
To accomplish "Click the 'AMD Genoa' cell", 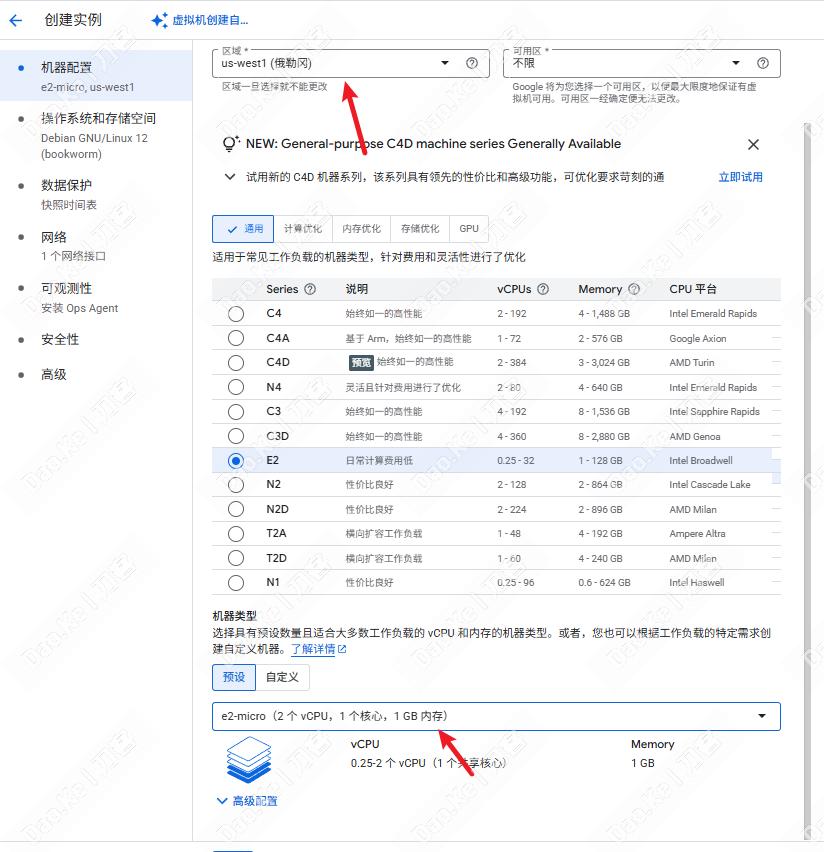I will tap(695, 436).
